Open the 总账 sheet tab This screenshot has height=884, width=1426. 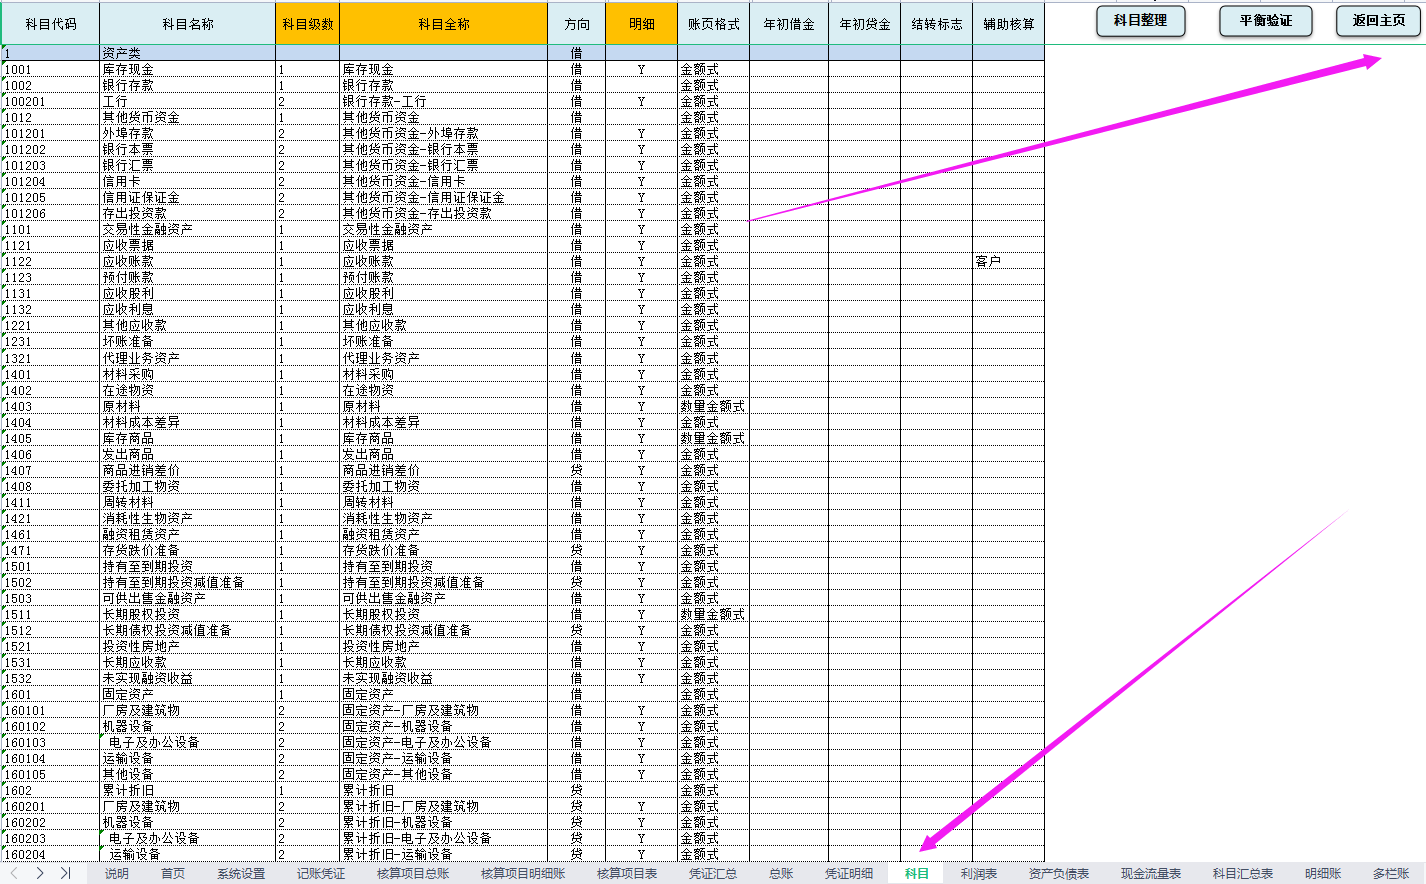point(781,874)
